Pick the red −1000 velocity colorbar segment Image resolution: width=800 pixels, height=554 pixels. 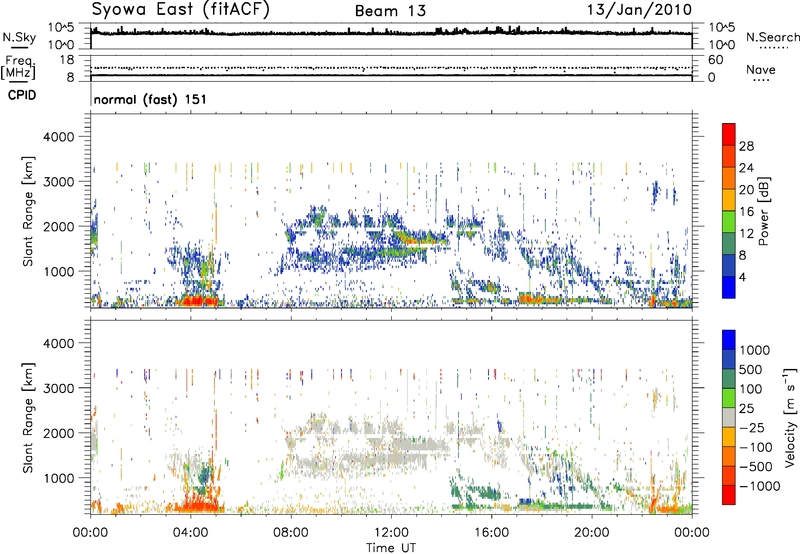729,495
